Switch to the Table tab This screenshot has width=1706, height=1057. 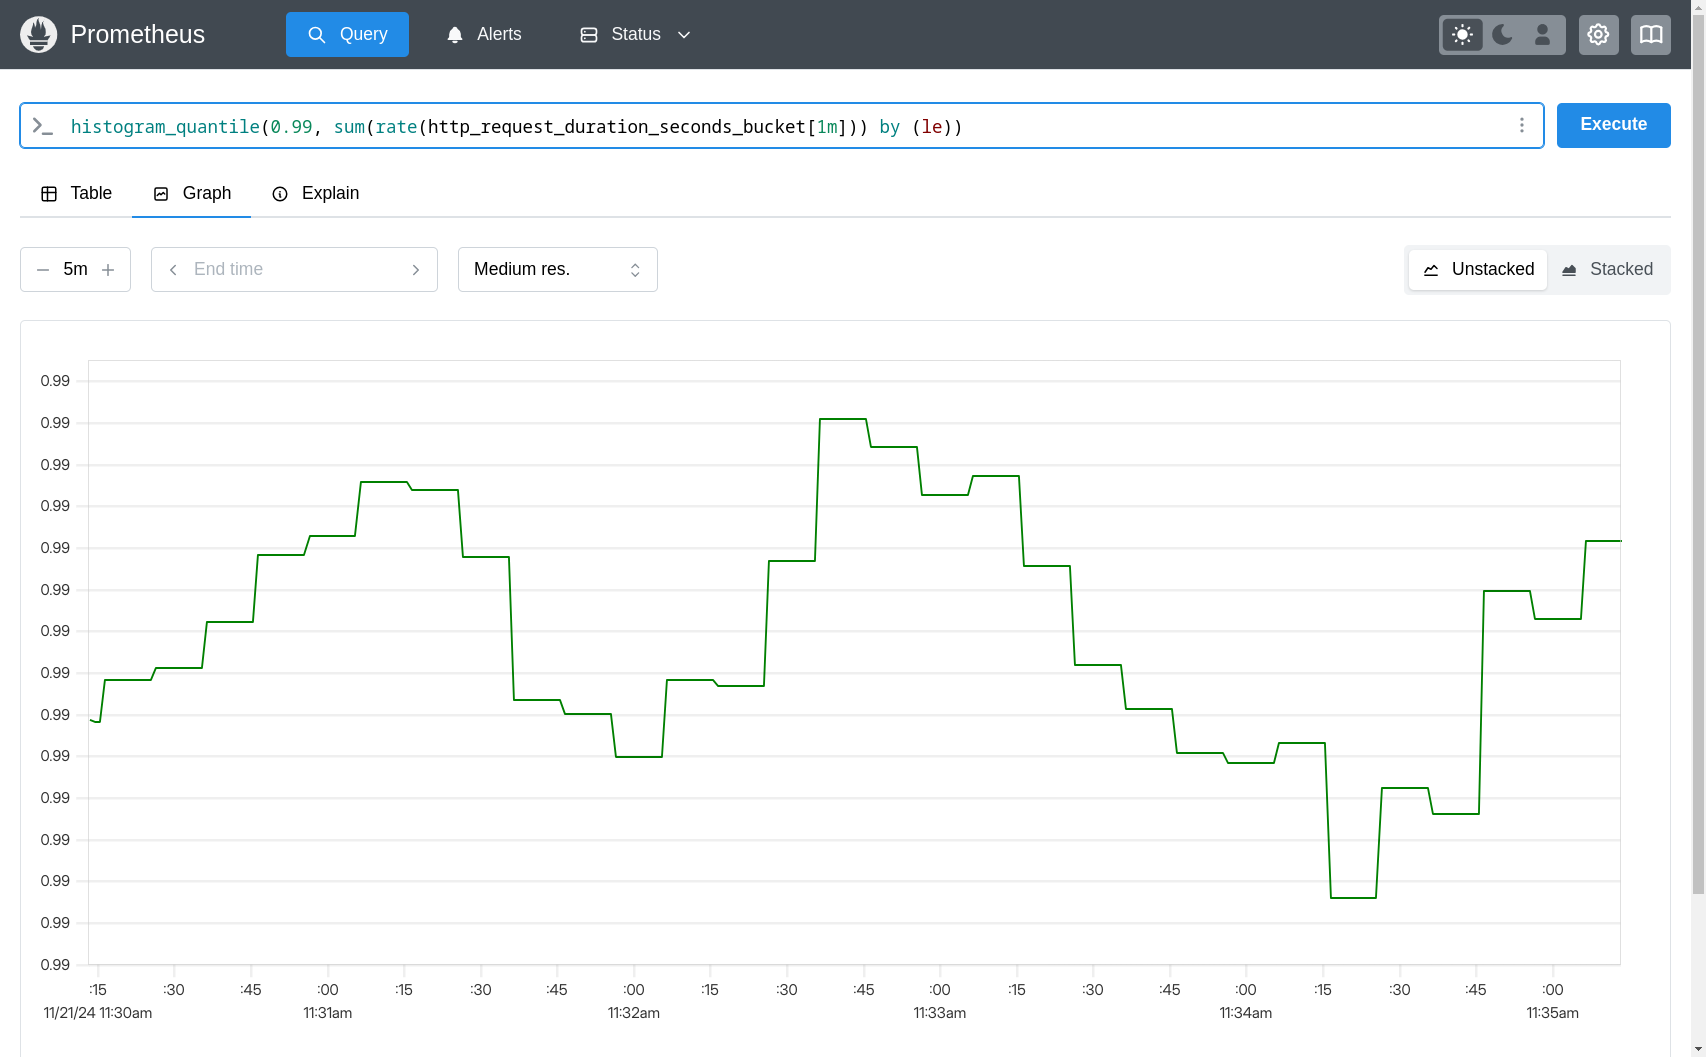click(x=78, y=193)
